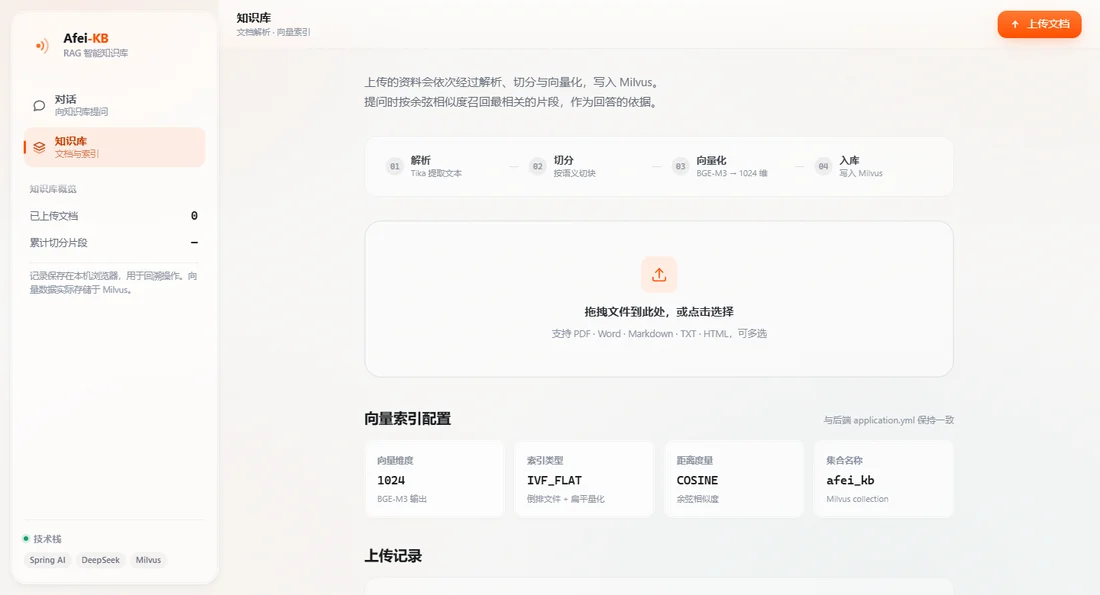This screenshot has width=1100, height=595.
Task: Click the BGE-M3 → 1024 维 step subtitle
Action: [732, 173]
